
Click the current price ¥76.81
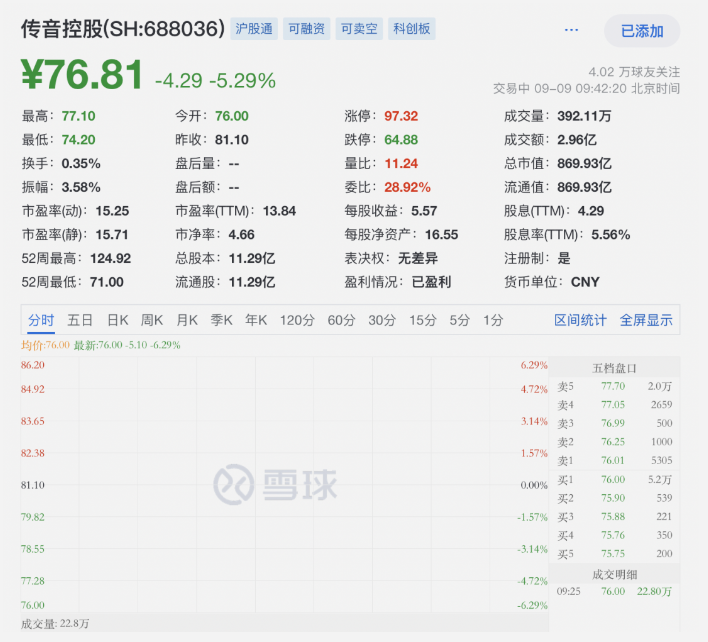82,74
